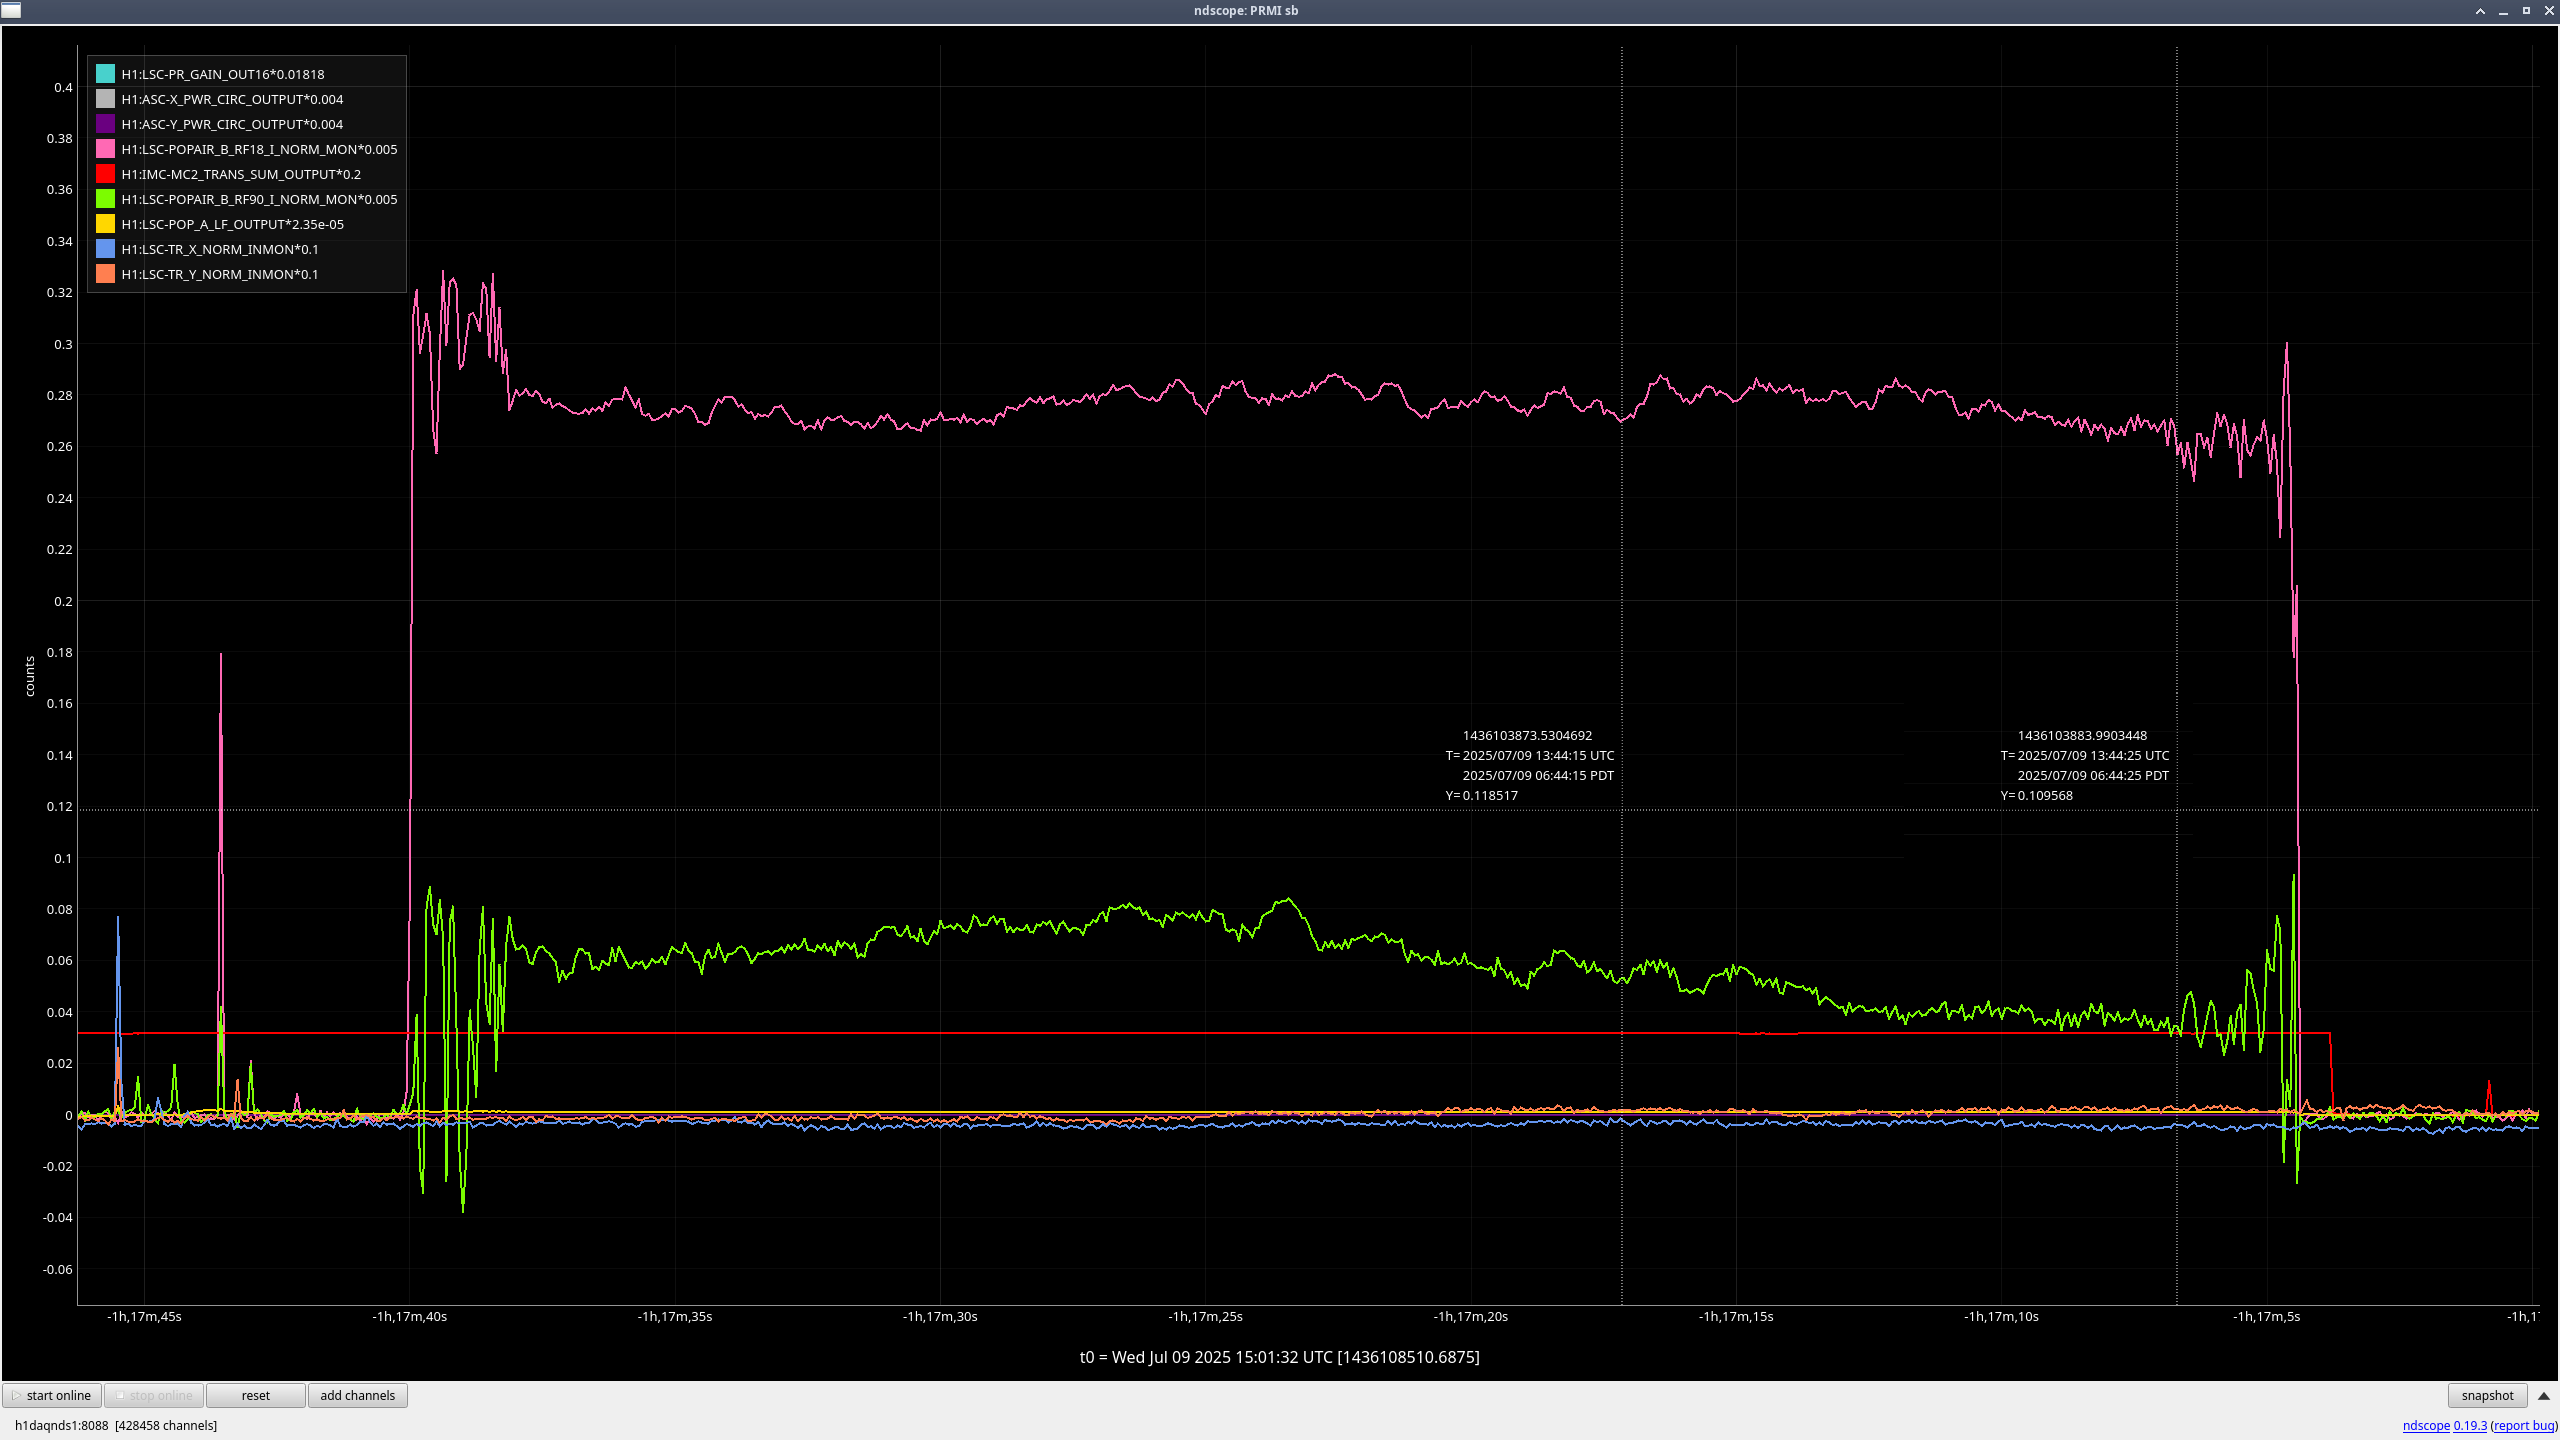Click the t0 timestamp label below the plot
This screenshot has height=1440, width=2560.
tap(1279, 1357)
